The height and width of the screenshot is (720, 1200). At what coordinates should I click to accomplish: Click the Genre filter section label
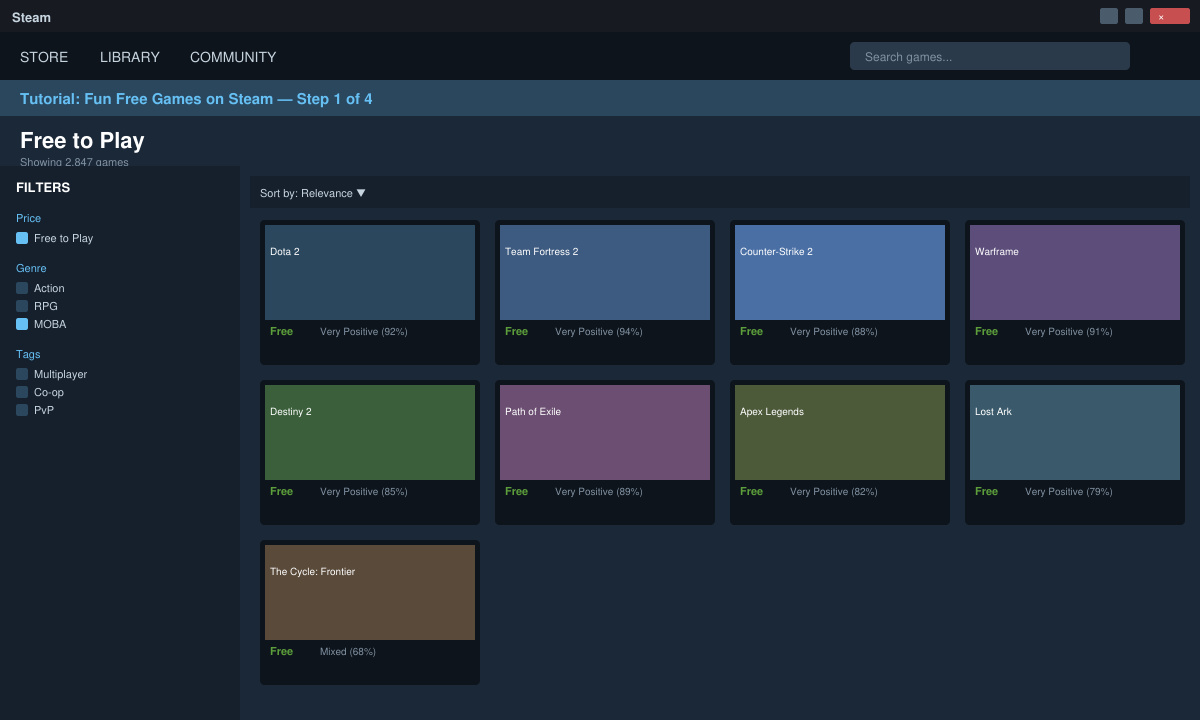click(31, 268)
